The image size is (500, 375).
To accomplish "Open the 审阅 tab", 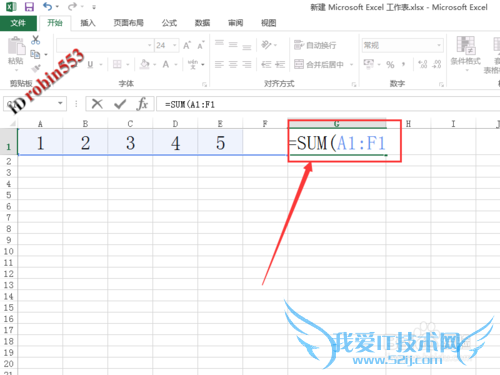I will pyautogui.click(x=235, y=23).
